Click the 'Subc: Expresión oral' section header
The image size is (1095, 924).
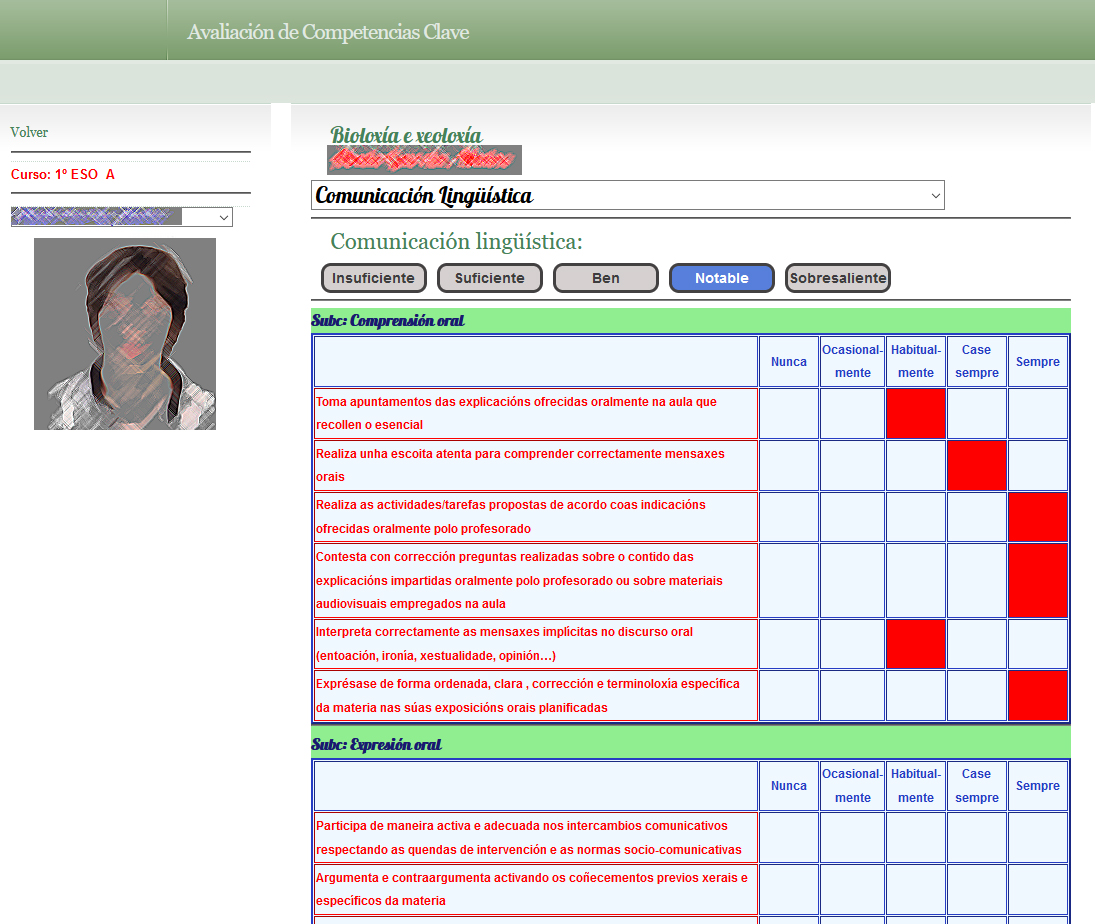(x=376, y=745)
